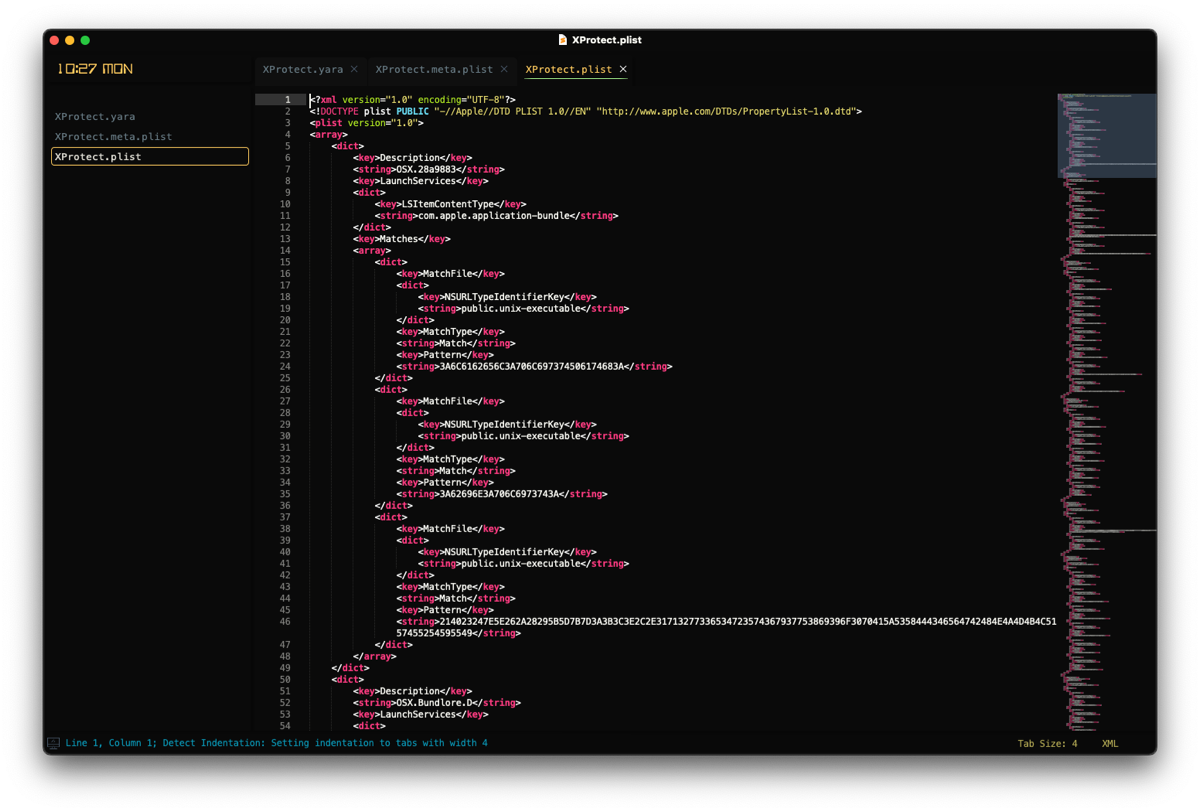Place cursor in the OSX.28a9883 string
Image resolution: width=1200 pixels, height=812 pixels.
425,170
